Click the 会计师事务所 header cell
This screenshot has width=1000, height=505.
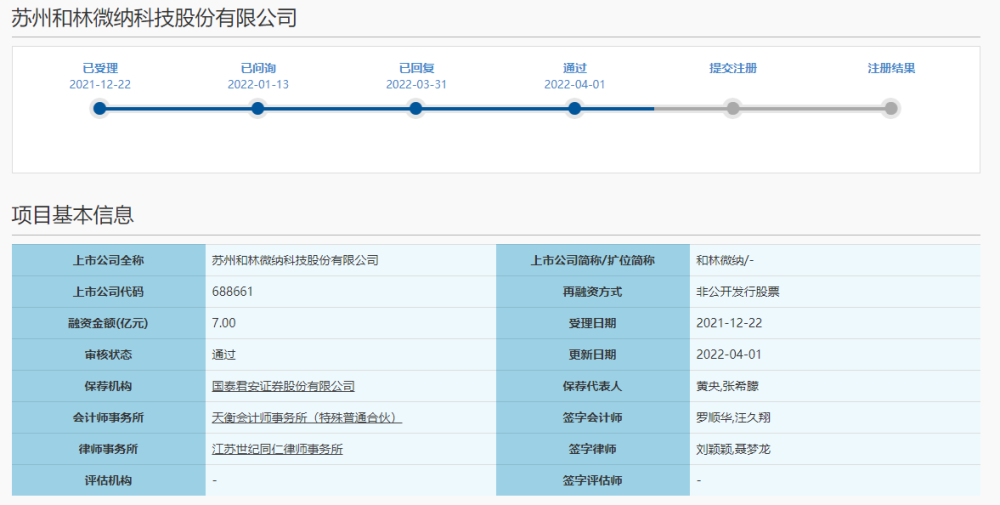click(x=108, y=418)
